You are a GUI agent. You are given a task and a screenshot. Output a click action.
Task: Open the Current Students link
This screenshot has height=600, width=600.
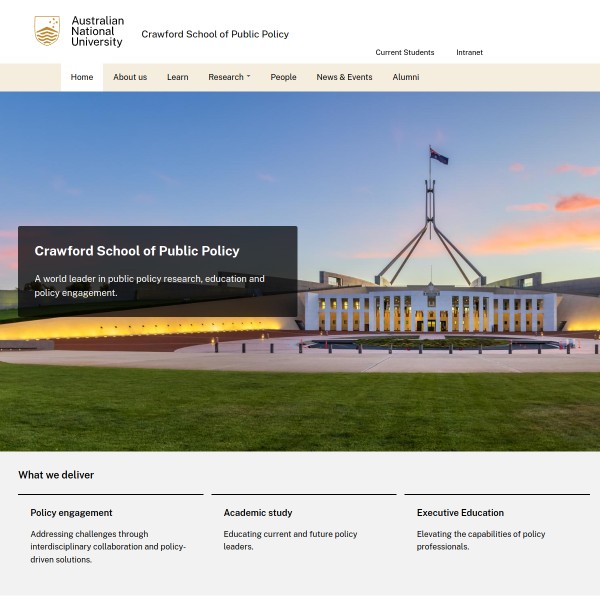pos(404,52)
